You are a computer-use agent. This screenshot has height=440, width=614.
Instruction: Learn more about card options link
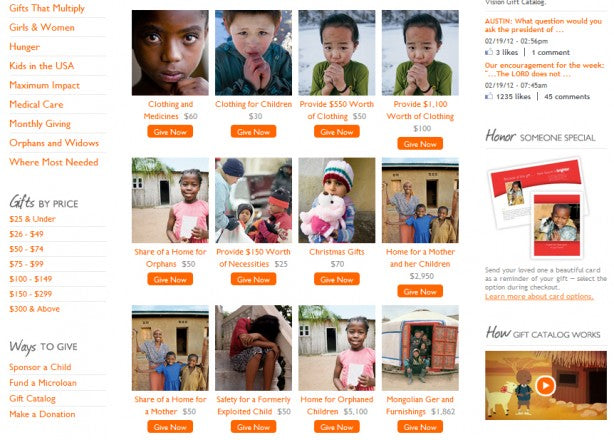pyautogui.click(x=539, y=296)
